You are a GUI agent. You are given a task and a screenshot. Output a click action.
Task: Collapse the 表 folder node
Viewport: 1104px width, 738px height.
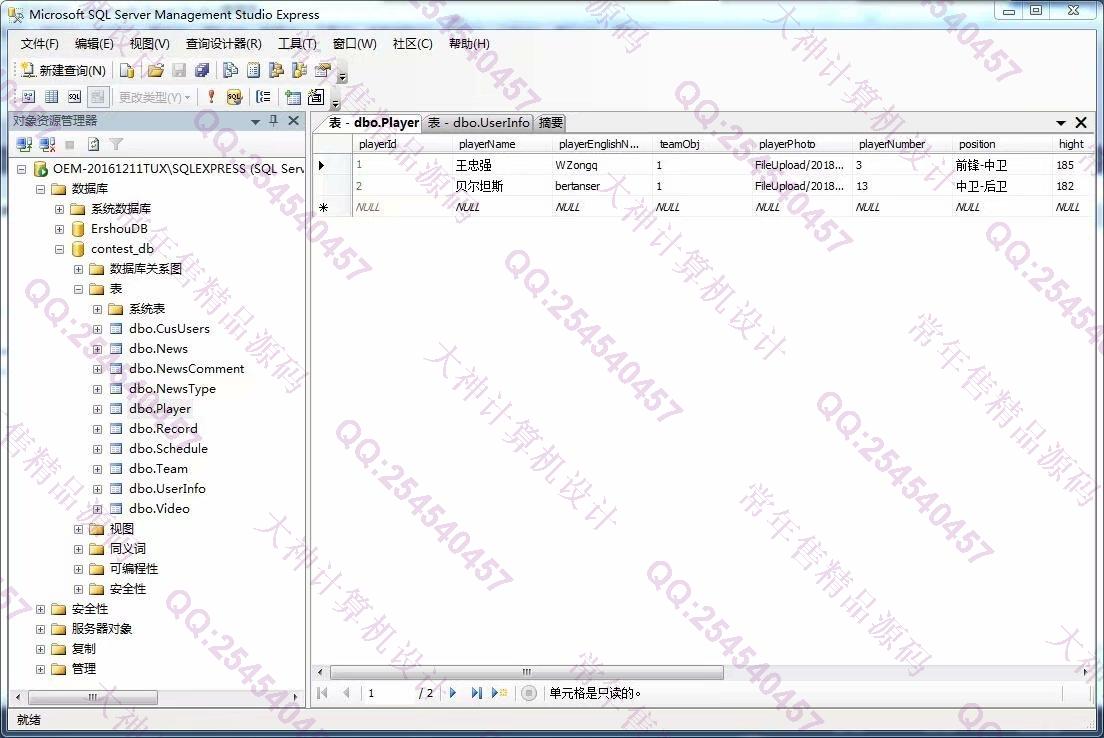coord(78,289)
